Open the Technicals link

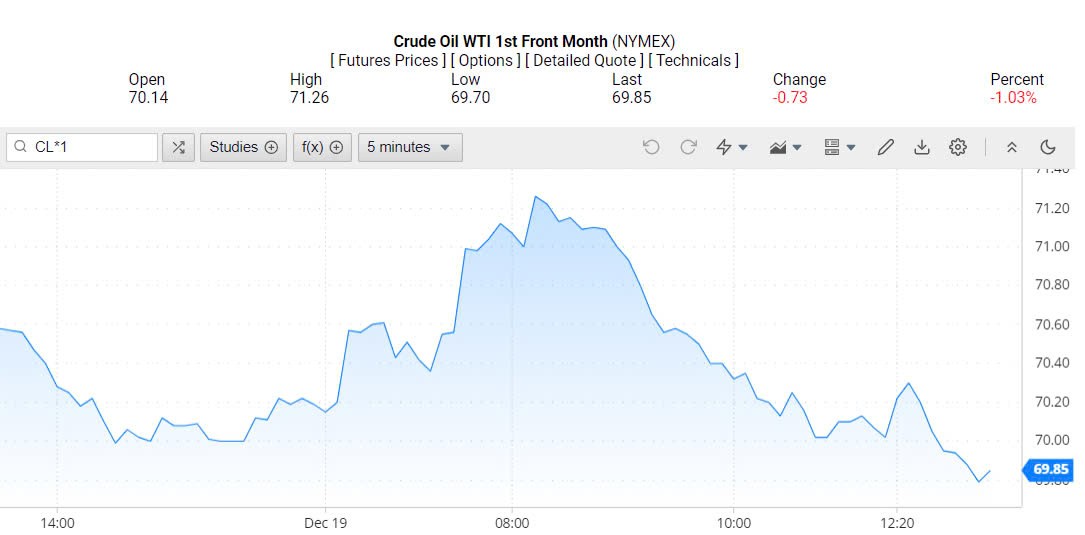tap(694, 61)
